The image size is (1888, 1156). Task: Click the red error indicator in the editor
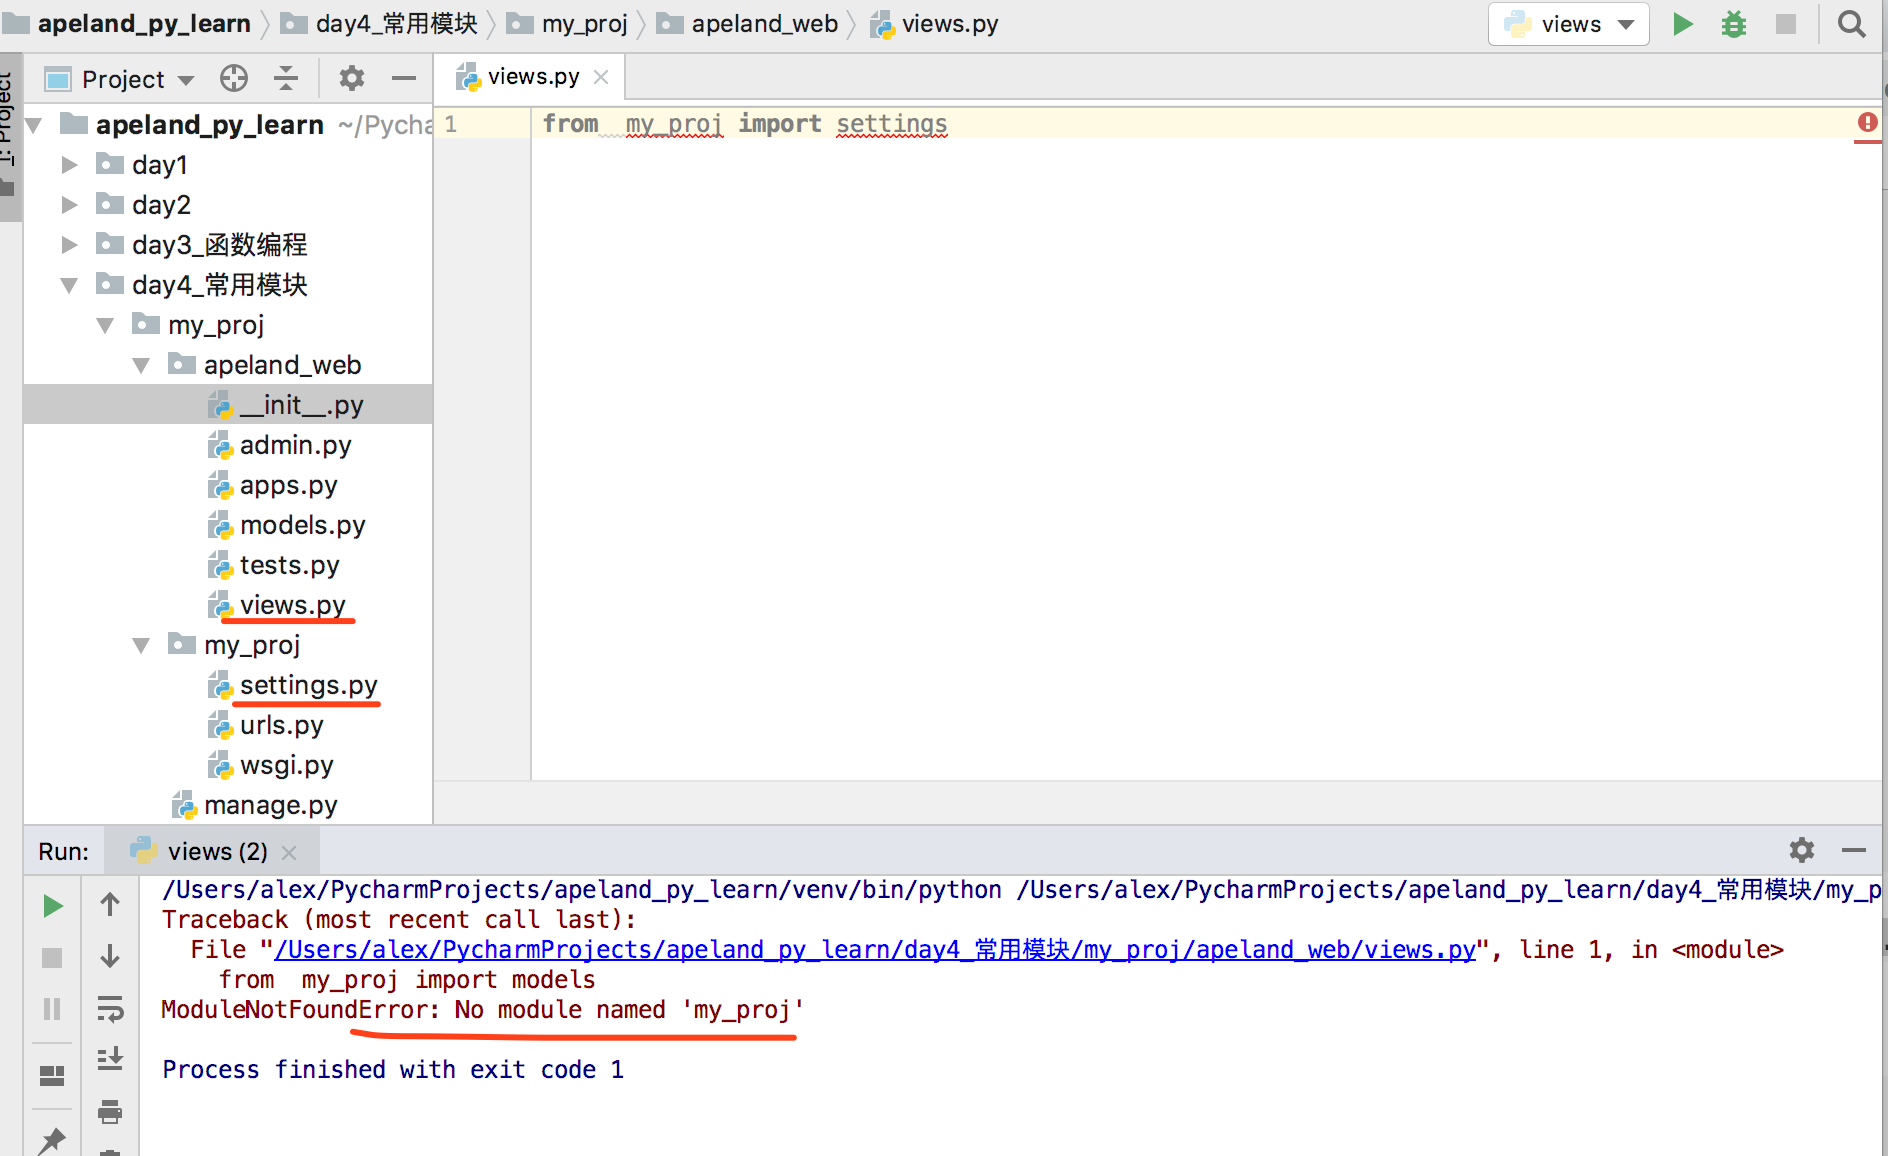tap(1867, 122)
